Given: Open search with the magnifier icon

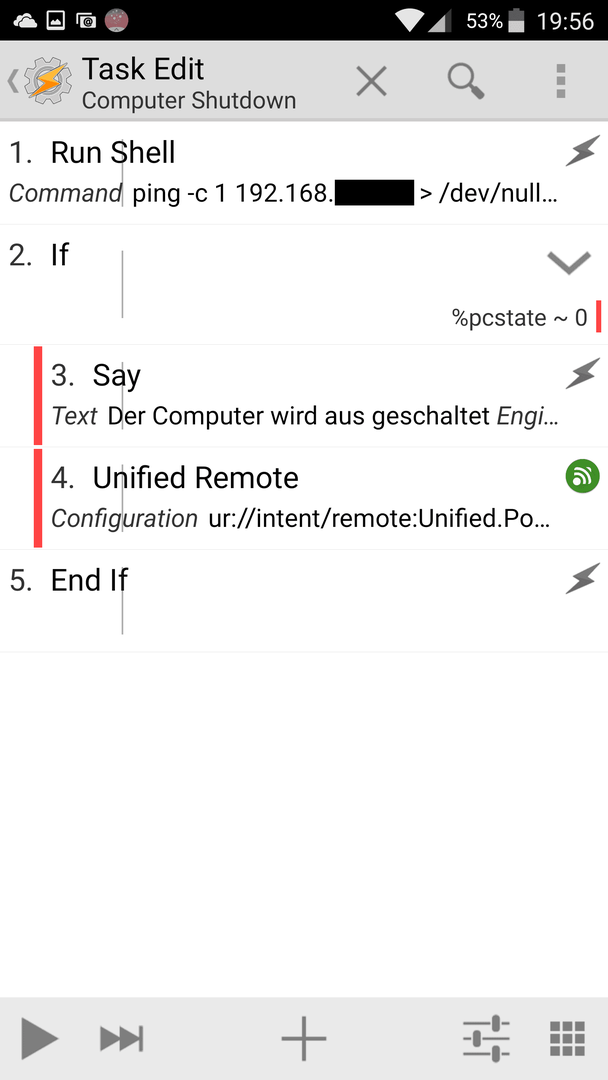Looking at the screenshot, I should (x=466, y=82).
